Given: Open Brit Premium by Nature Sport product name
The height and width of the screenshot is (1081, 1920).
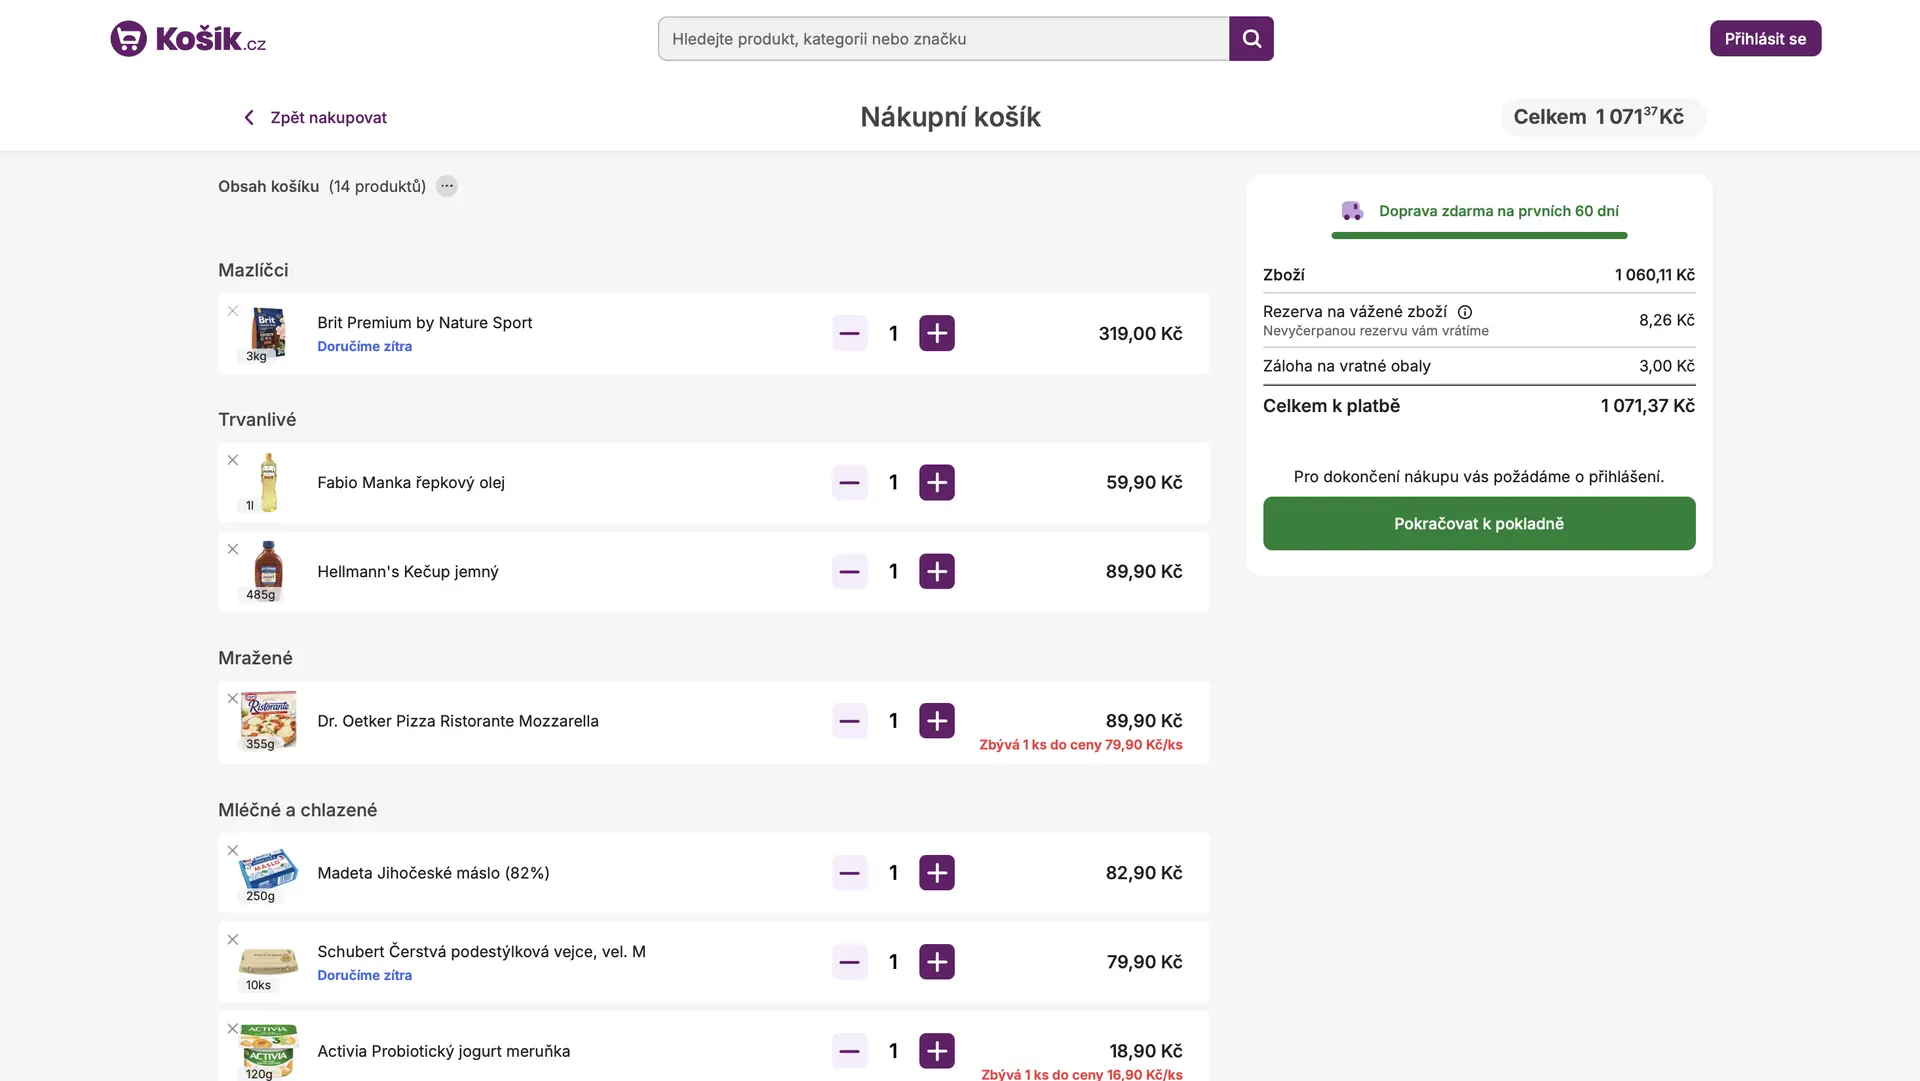Looking at the screenshot, I should tap(425, 322).
